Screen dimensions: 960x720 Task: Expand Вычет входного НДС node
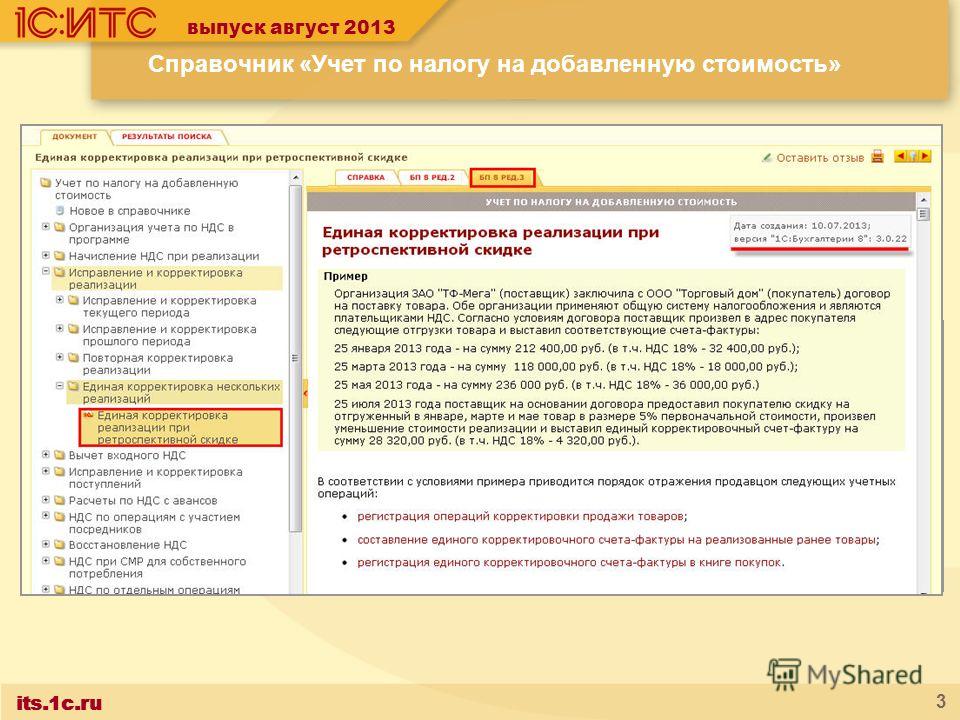click(x=45, y=454)
